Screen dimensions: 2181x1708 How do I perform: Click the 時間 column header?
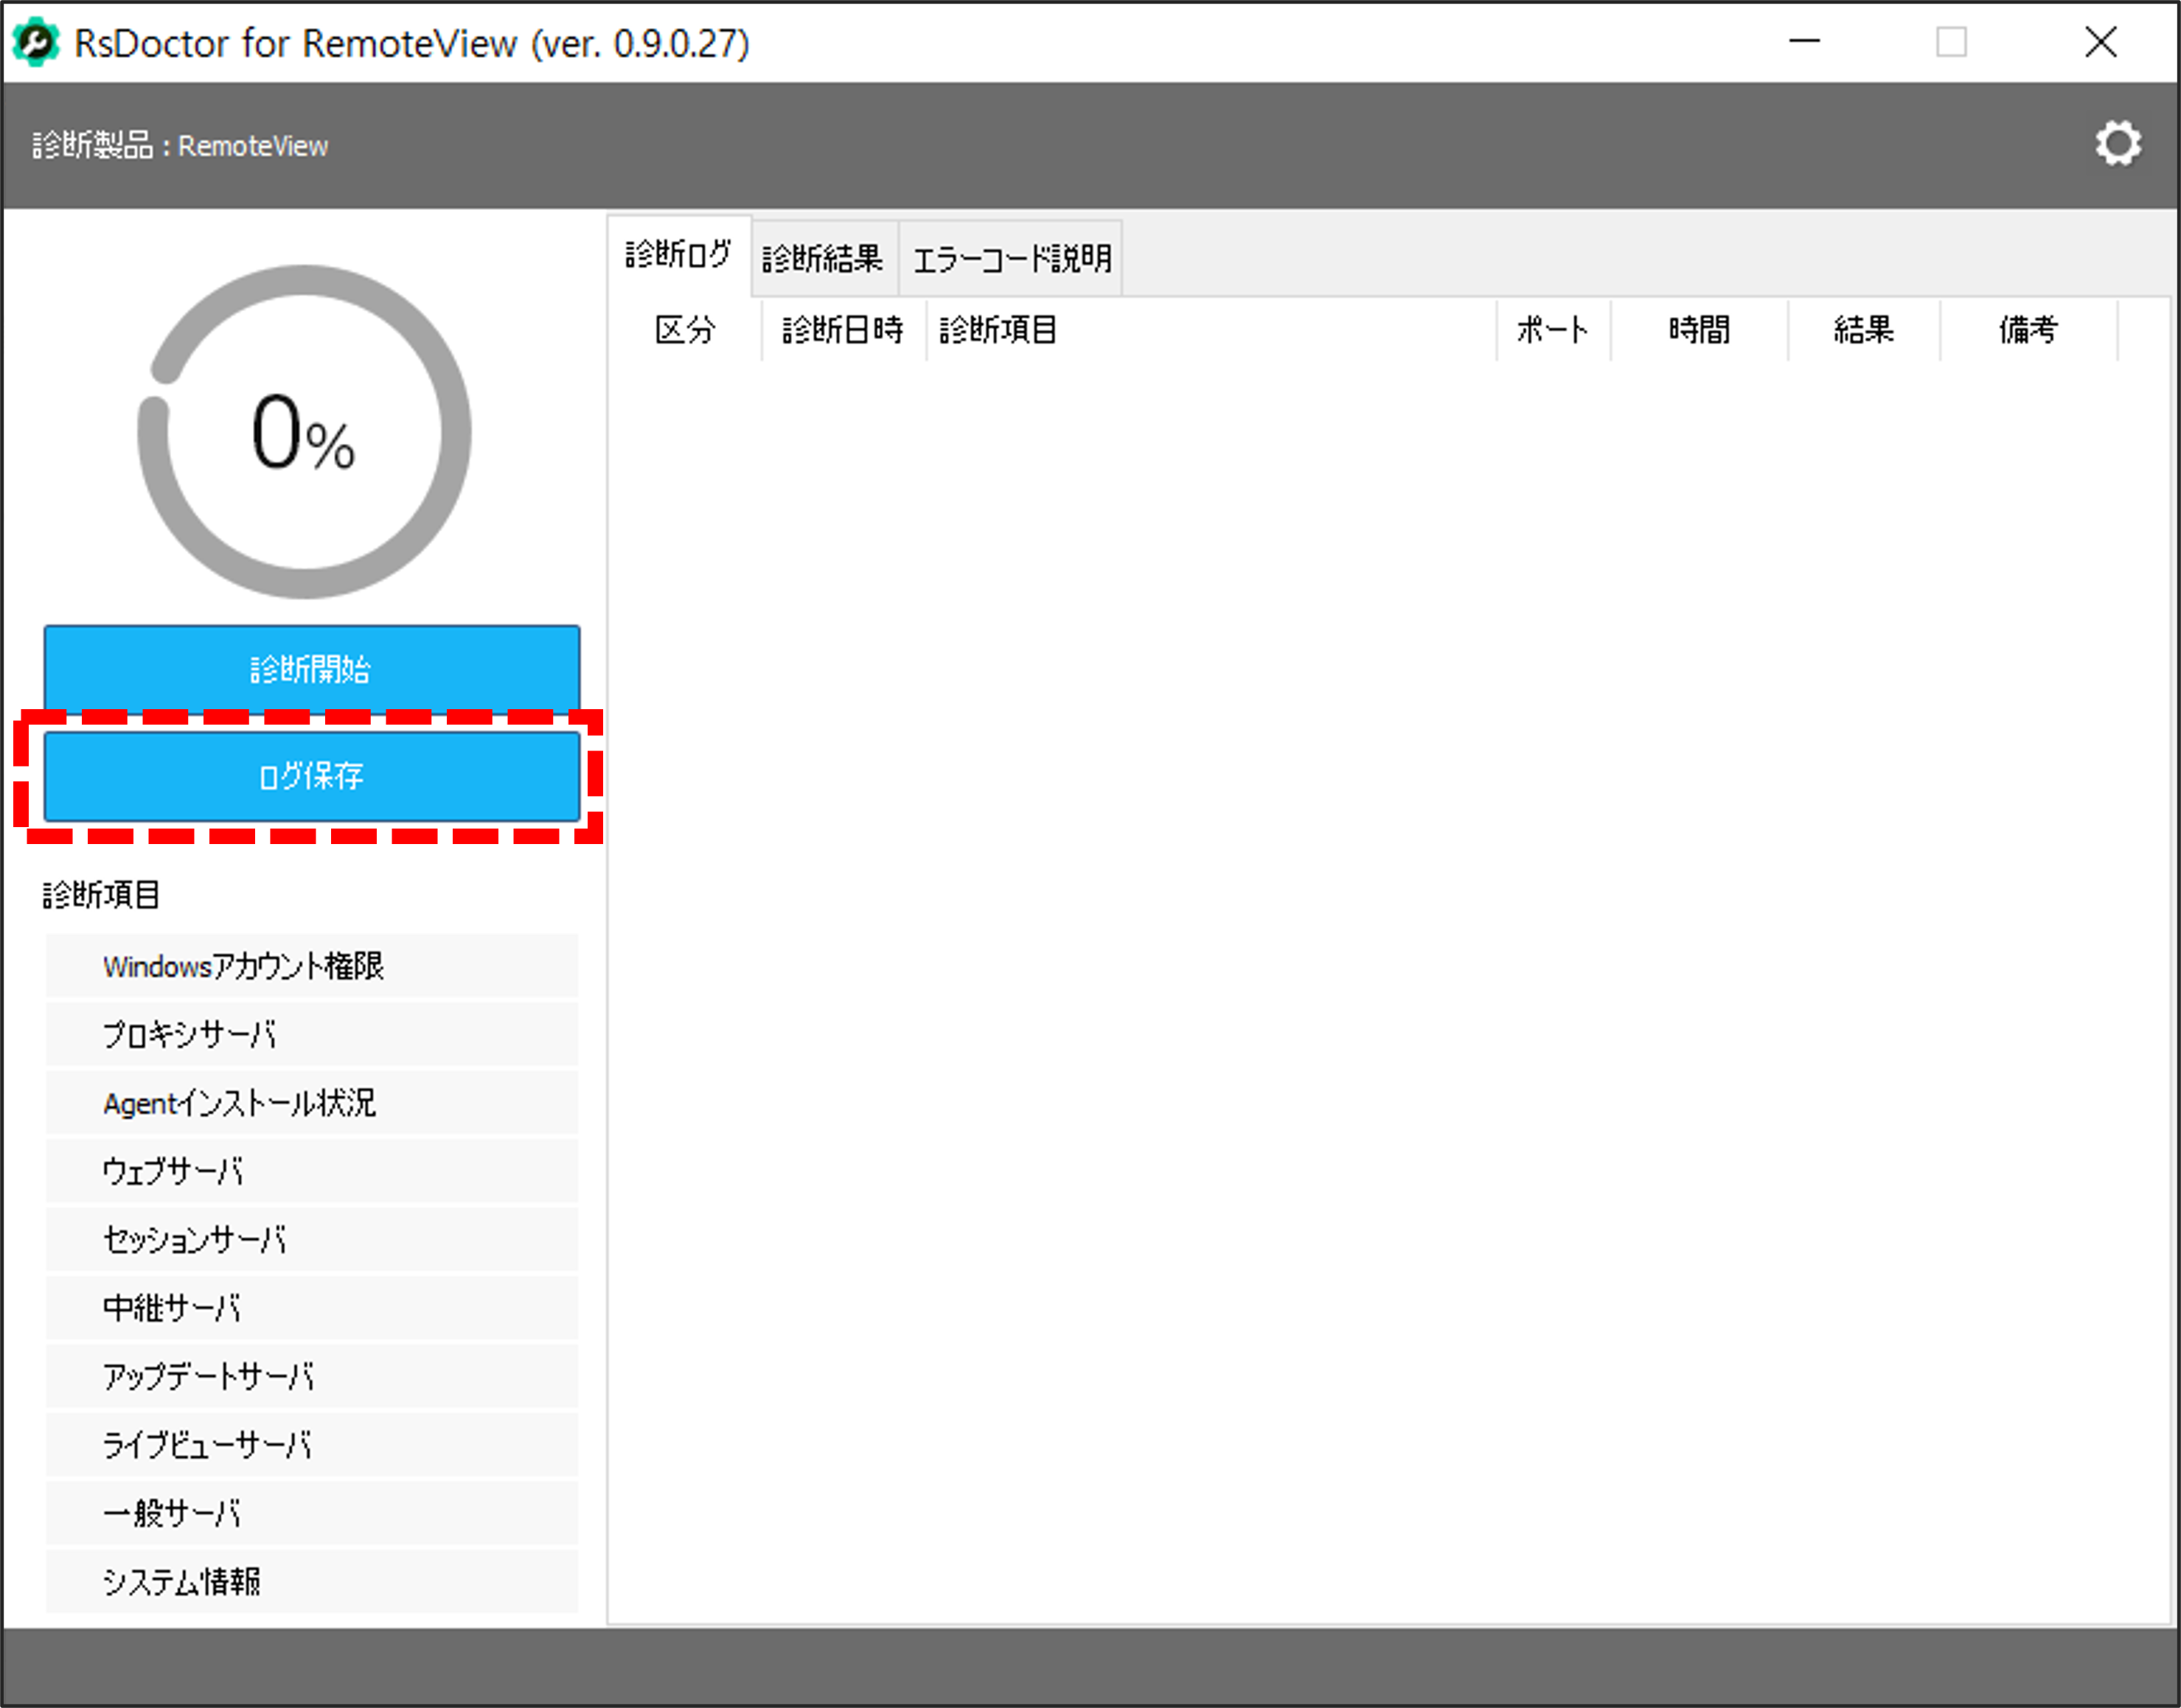tap(1700, 329)
